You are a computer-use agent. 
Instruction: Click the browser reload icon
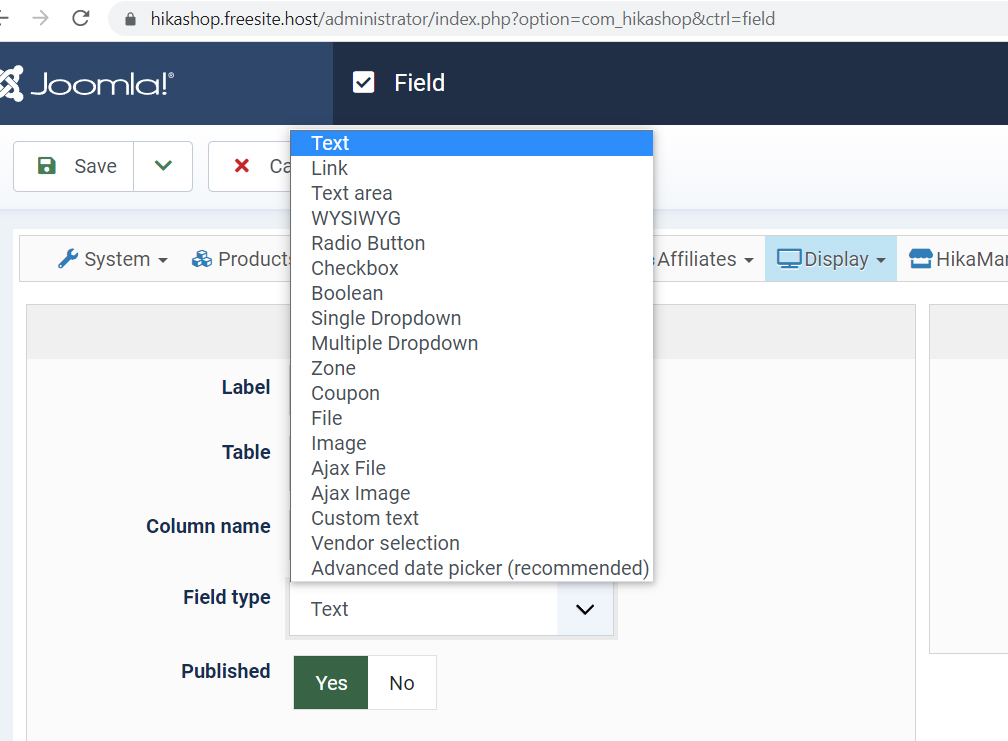tap(81, 18)
